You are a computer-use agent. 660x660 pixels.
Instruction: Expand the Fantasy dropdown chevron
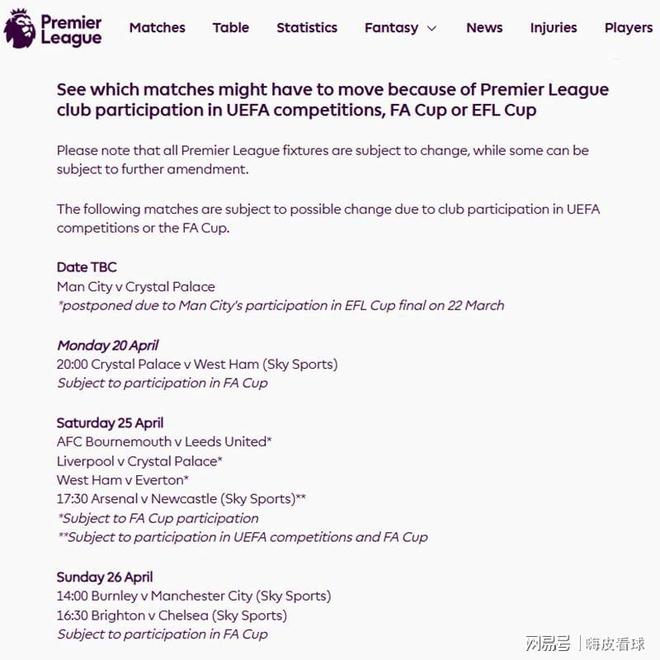coord(432,29)
